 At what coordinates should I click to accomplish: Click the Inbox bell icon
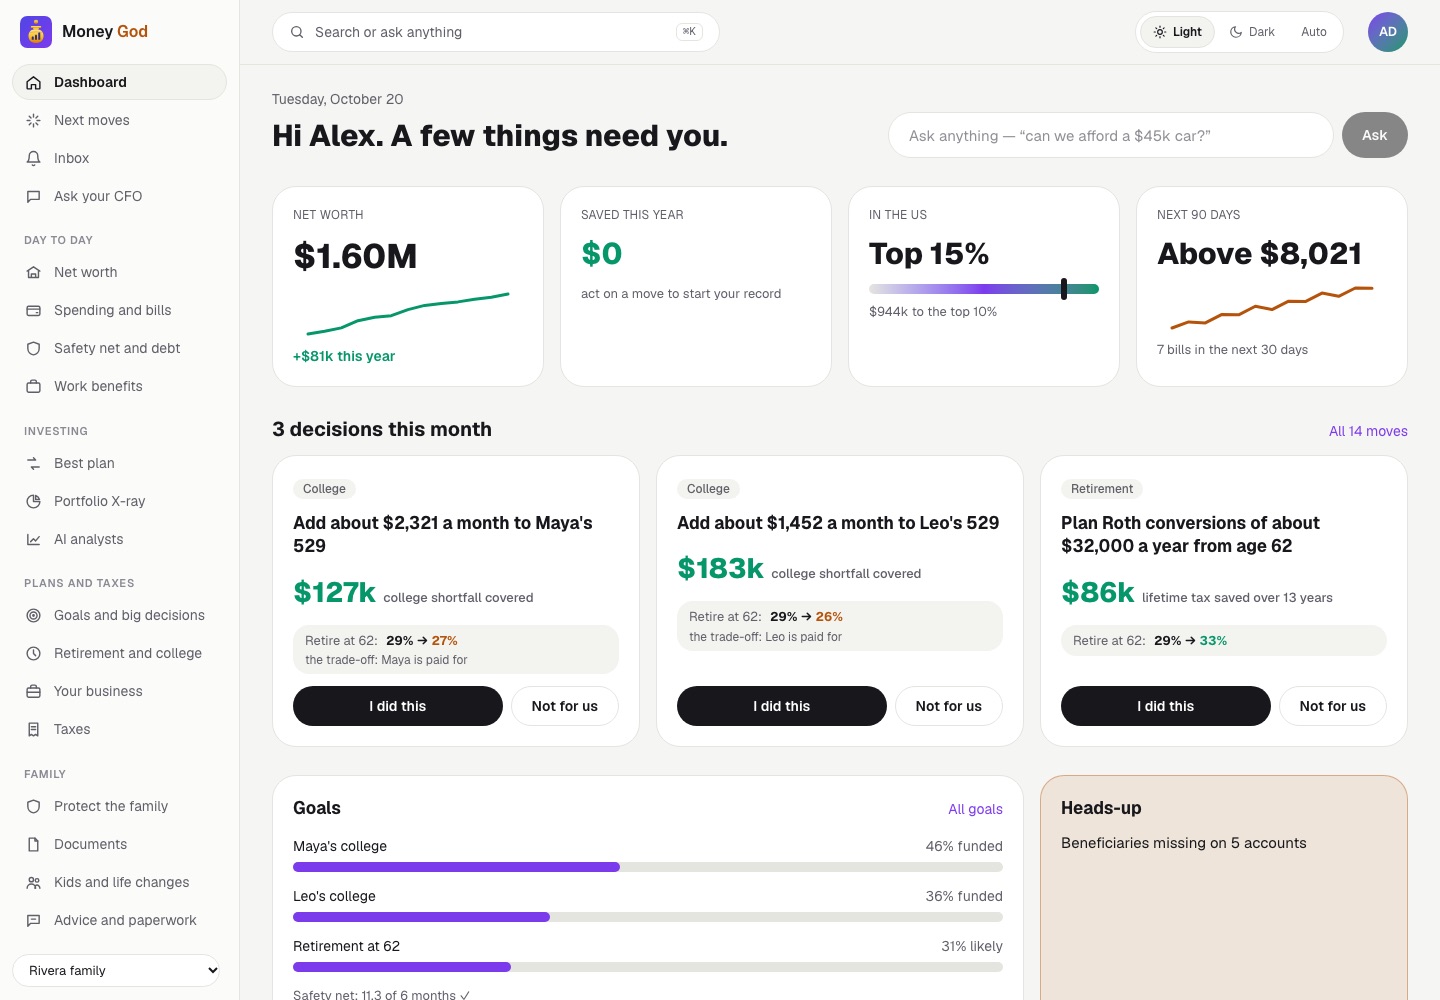pos(33,159)
